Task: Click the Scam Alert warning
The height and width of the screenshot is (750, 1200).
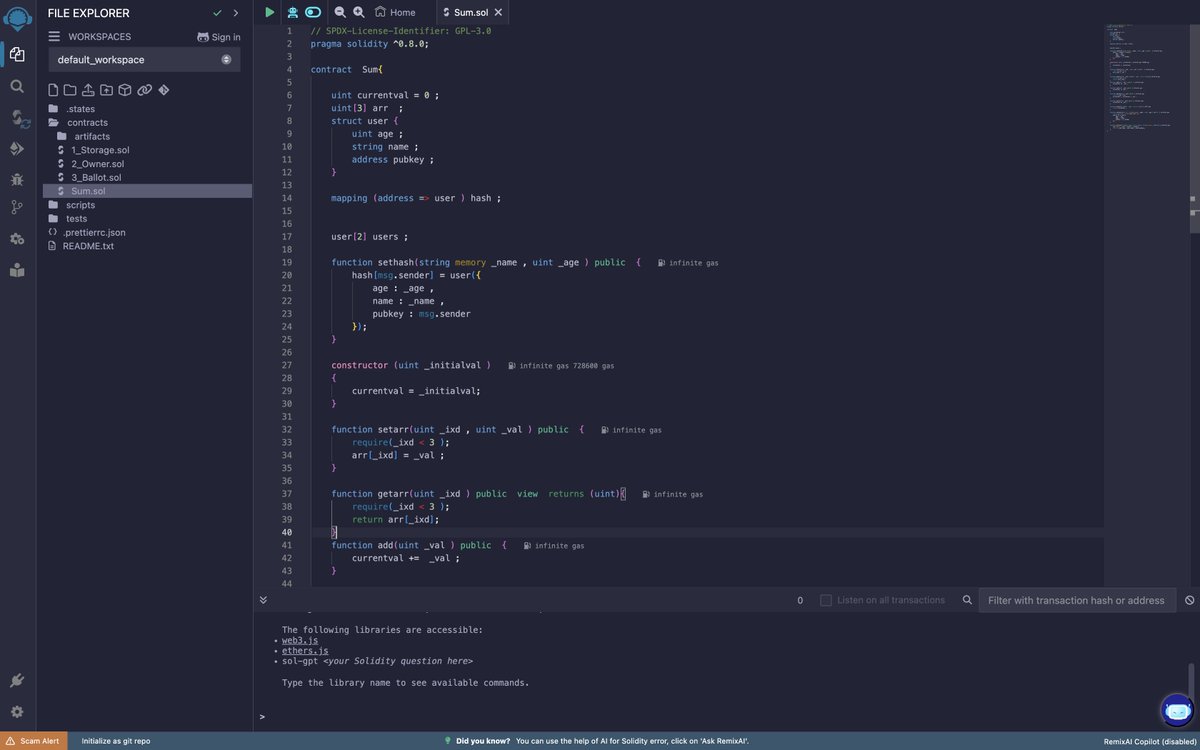Action: coord(33,741)
